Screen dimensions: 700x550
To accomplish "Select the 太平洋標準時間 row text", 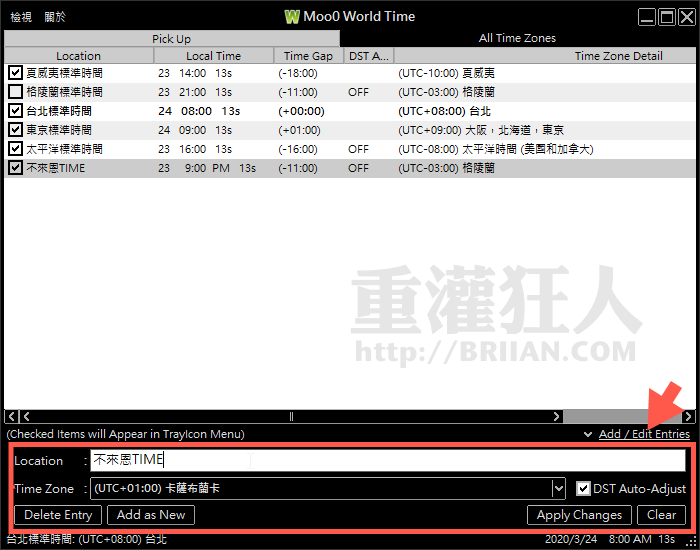I will (64, 149).
